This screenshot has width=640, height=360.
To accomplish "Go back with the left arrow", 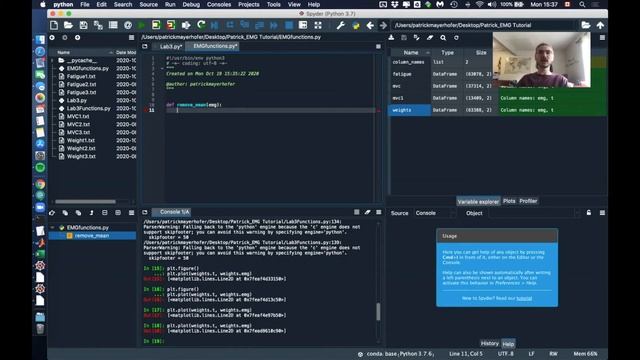I will [x=370, y=25].
